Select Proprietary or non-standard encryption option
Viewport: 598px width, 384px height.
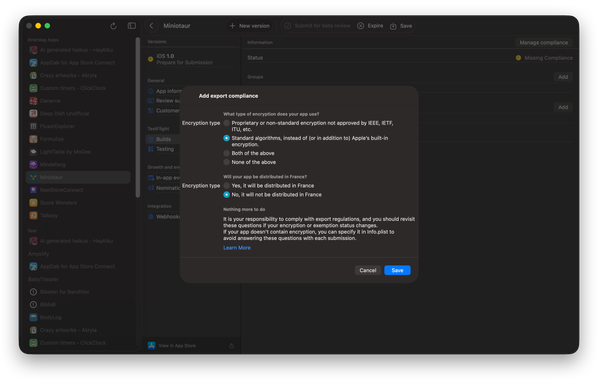(x=227, y=123)
